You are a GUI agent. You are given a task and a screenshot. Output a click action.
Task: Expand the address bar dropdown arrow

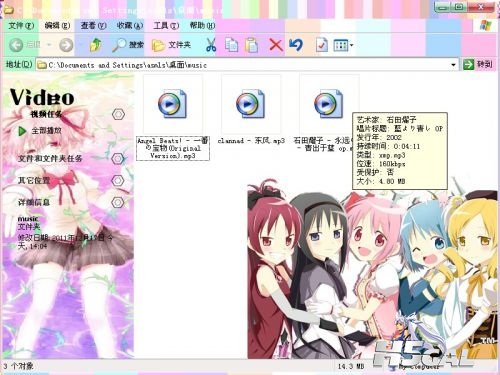(453, 65)
